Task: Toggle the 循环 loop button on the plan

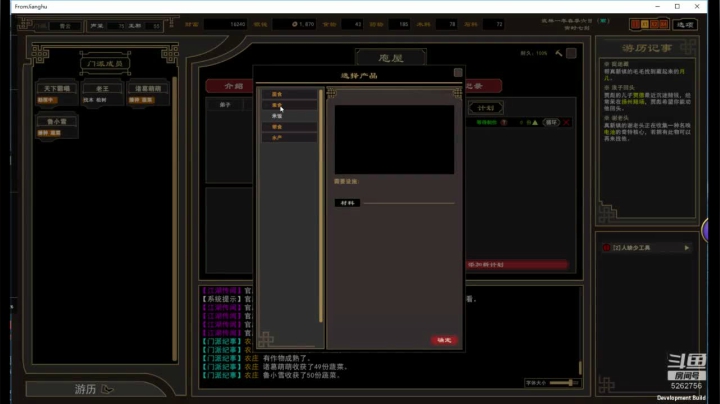Action: tap(551, 123)
